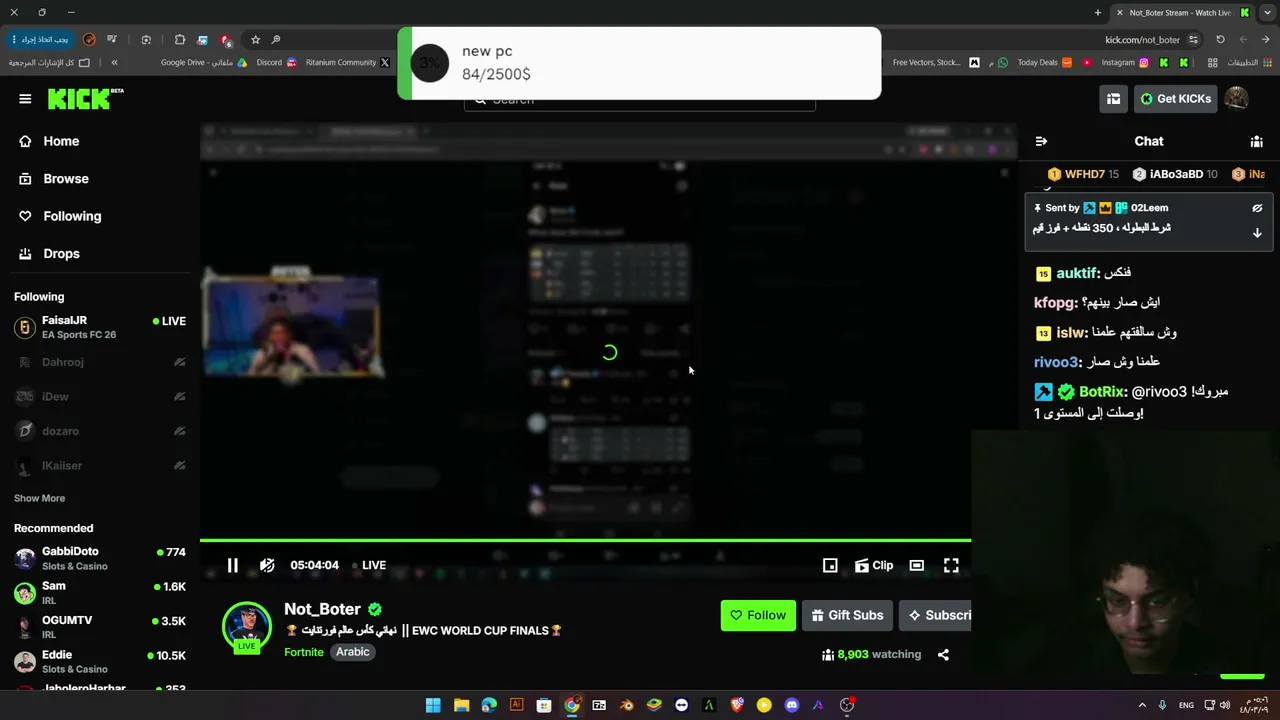Open the Windows Start menu
This screenshot has height=720, width=1280.
pos(433,705)
